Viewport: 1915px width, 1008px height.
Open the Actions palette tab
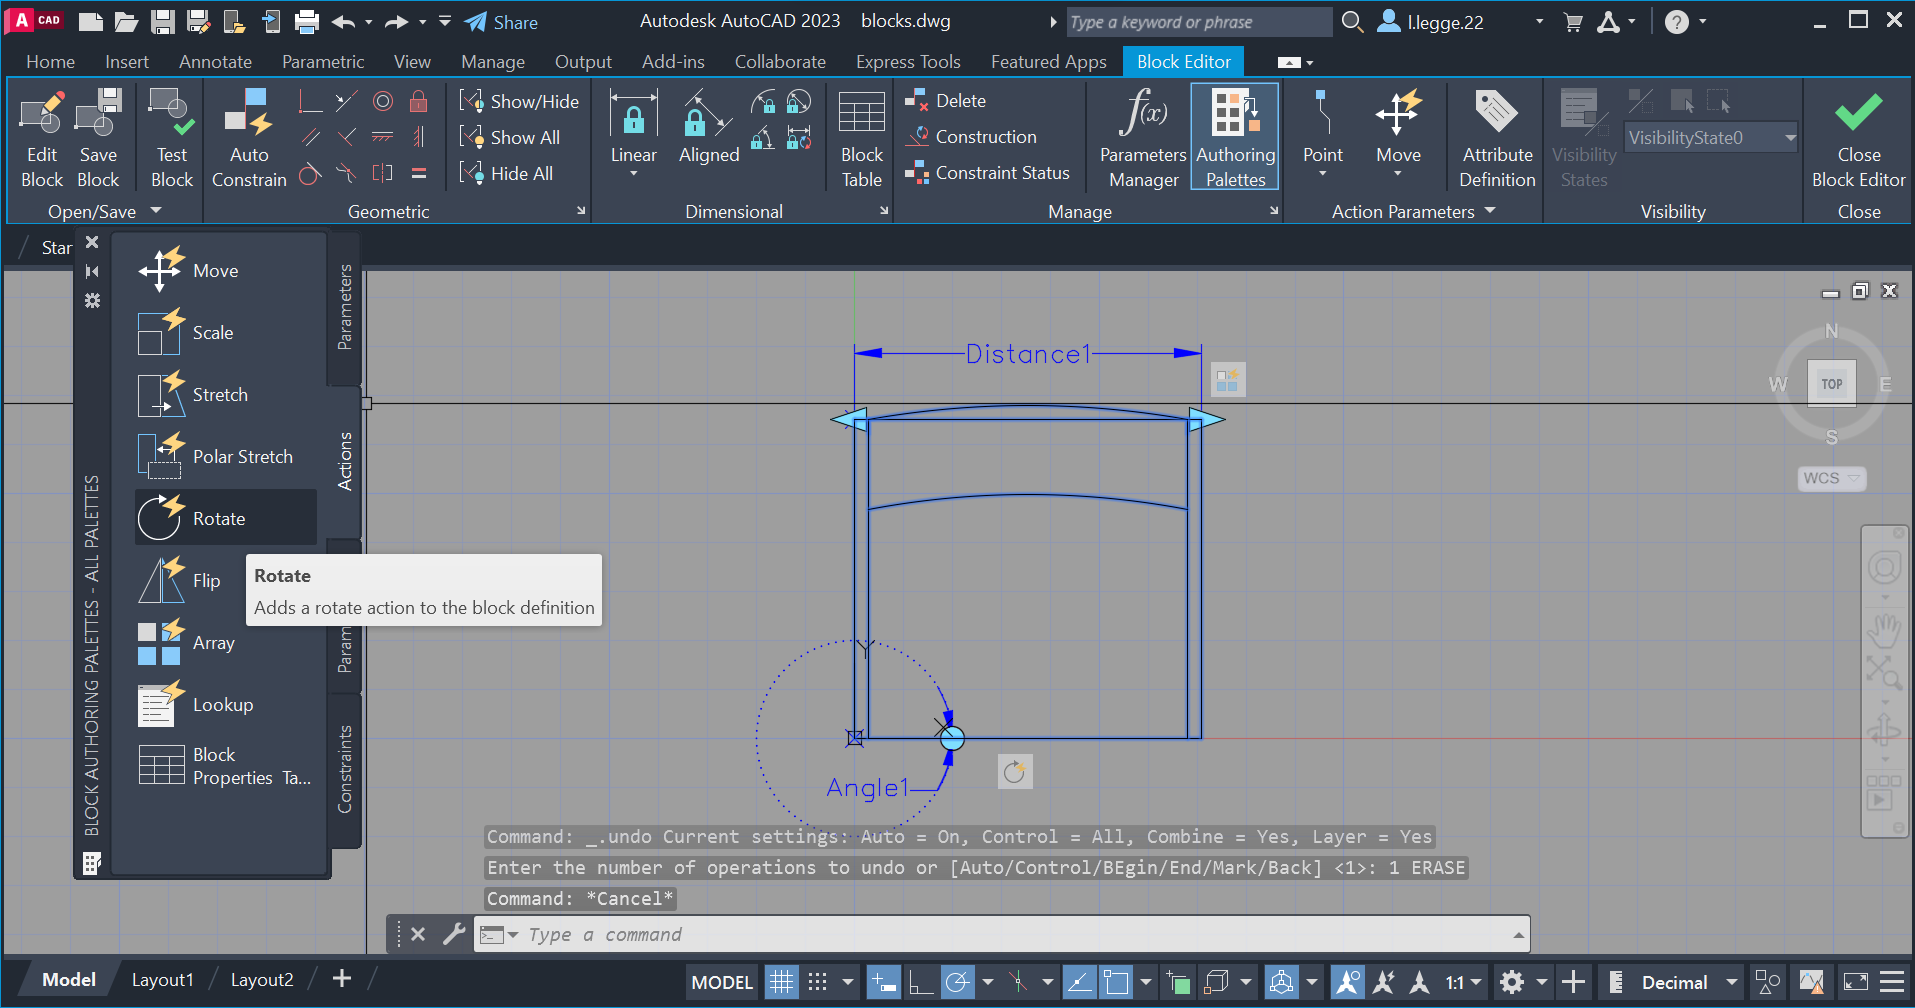tap(344, 461)
